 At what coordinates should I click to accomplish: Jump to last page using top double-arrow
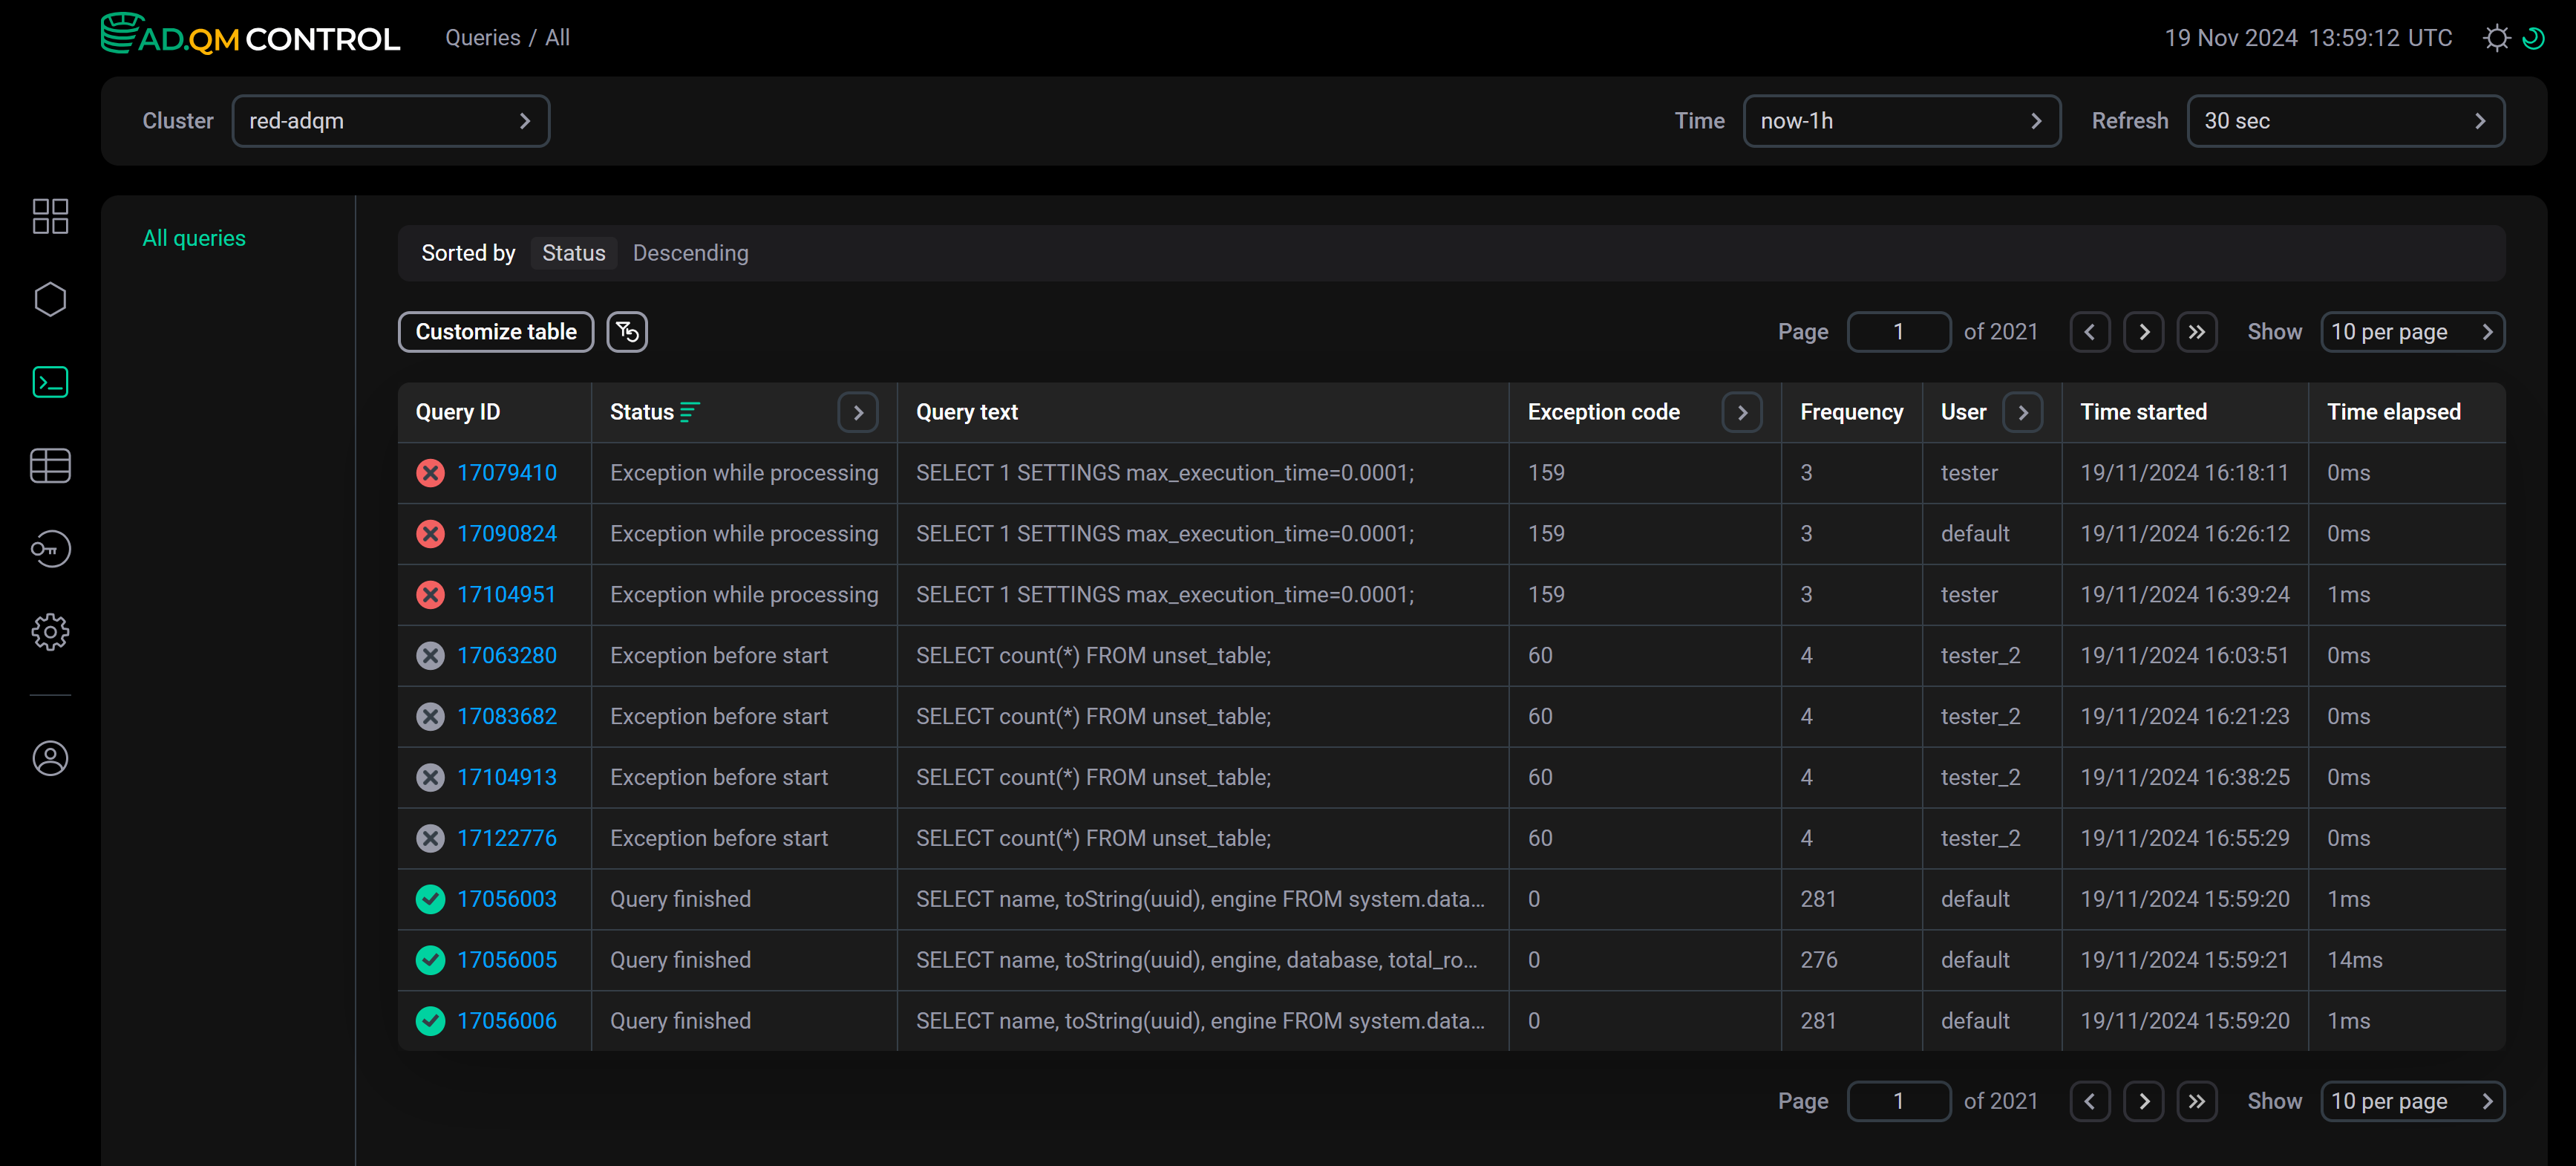(x=2196, y=332)
